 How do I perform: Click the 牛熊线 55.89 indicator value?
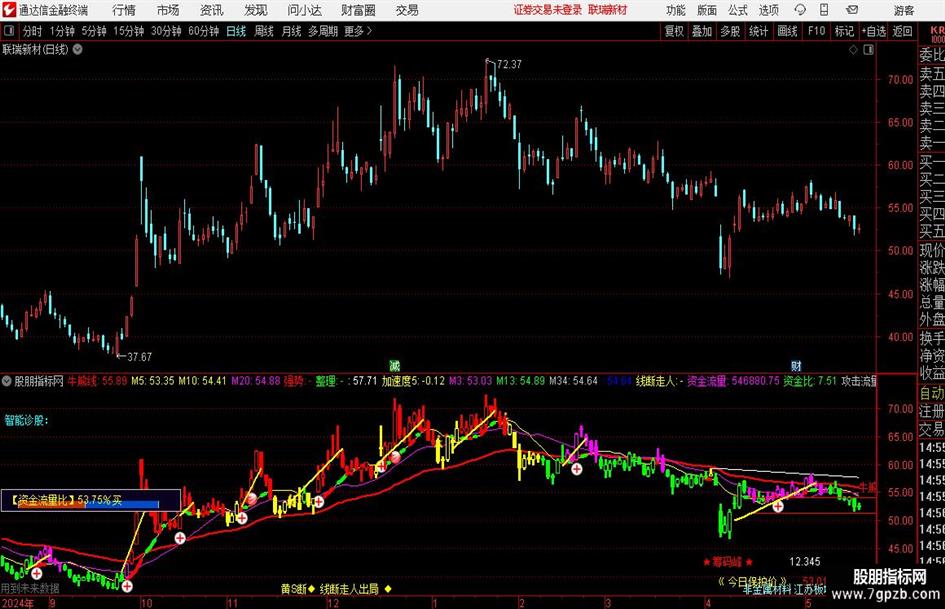click(x=97, y=381)
